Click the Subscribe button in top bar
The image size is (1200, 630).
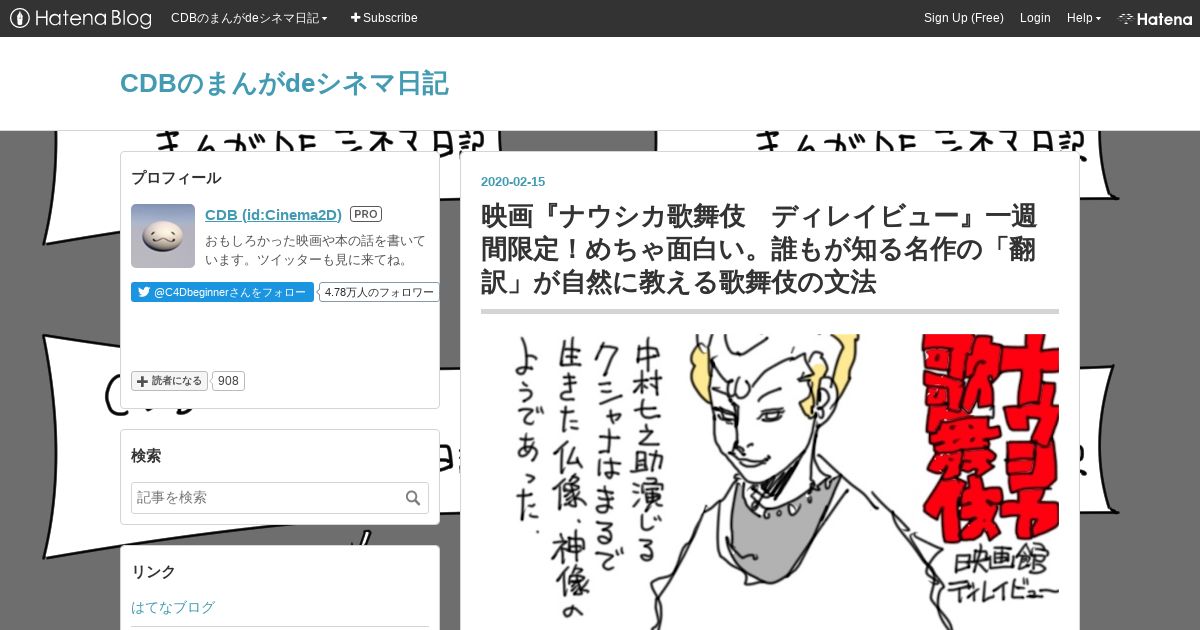384,18
